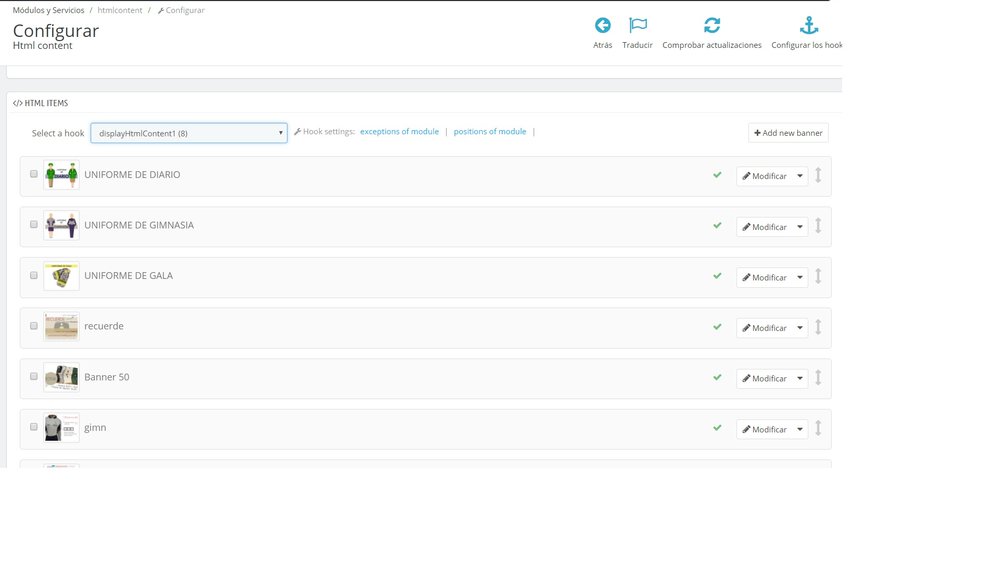Screen dimensions: 1000x562
Task: Click Módulos y Servicios breadcrumb
Action: pos(48,10)
